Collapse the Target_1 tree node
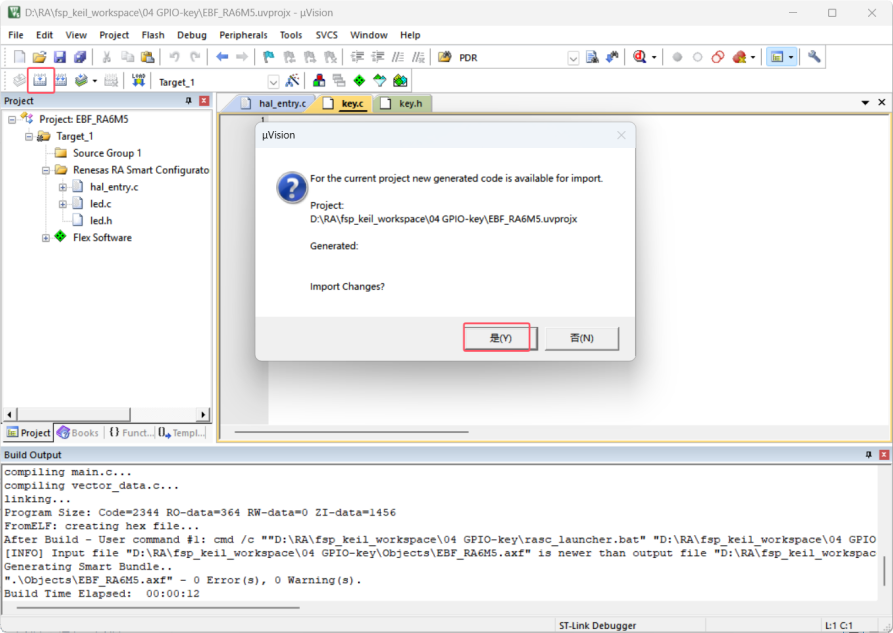Viewport: 893px width, 633px height. pyautogui.click(x=28, y=137)
